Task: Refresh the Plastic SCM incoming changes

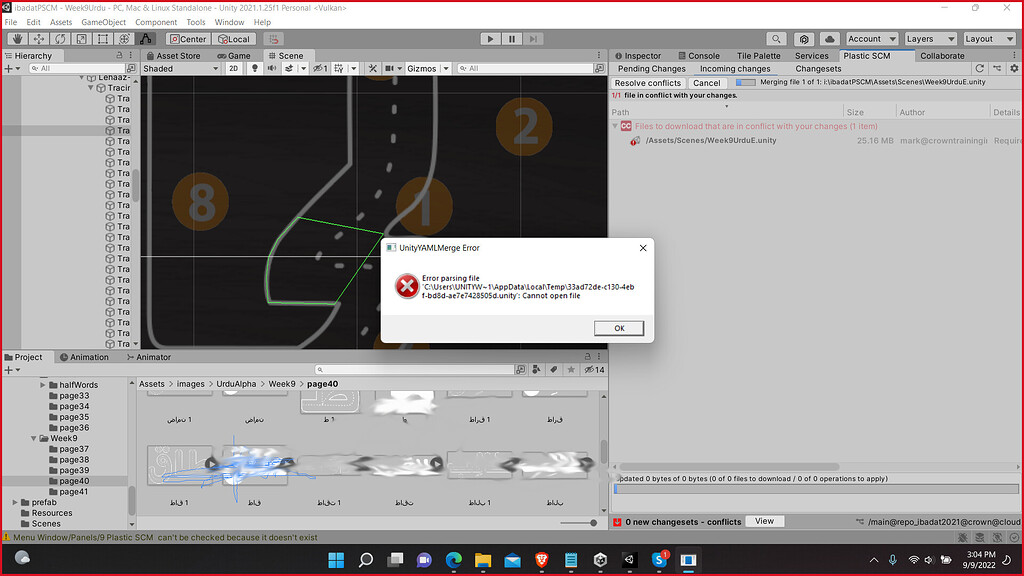Action: pyautogui.click(x=979, y=67)
